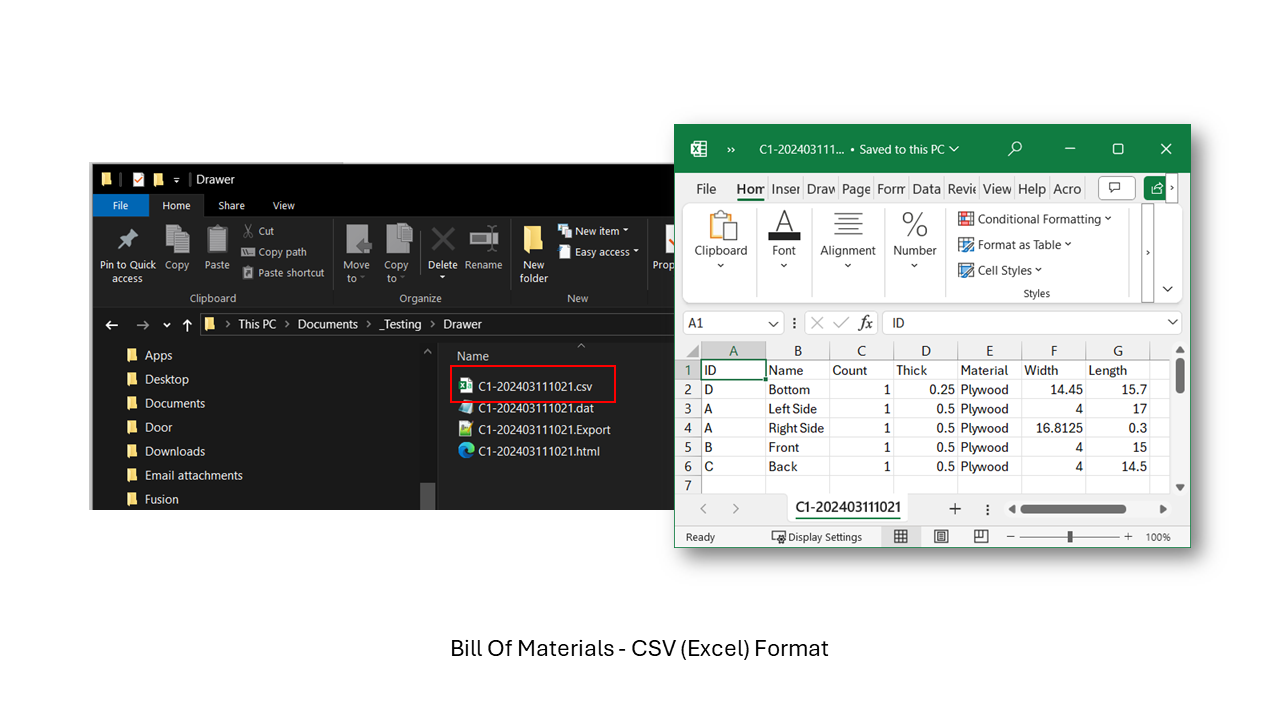Image resolution: width=1280 pixels, height=720 pixels.
Task: Click Move to in File Explorer Organize group
Action: tap(357, 254)
